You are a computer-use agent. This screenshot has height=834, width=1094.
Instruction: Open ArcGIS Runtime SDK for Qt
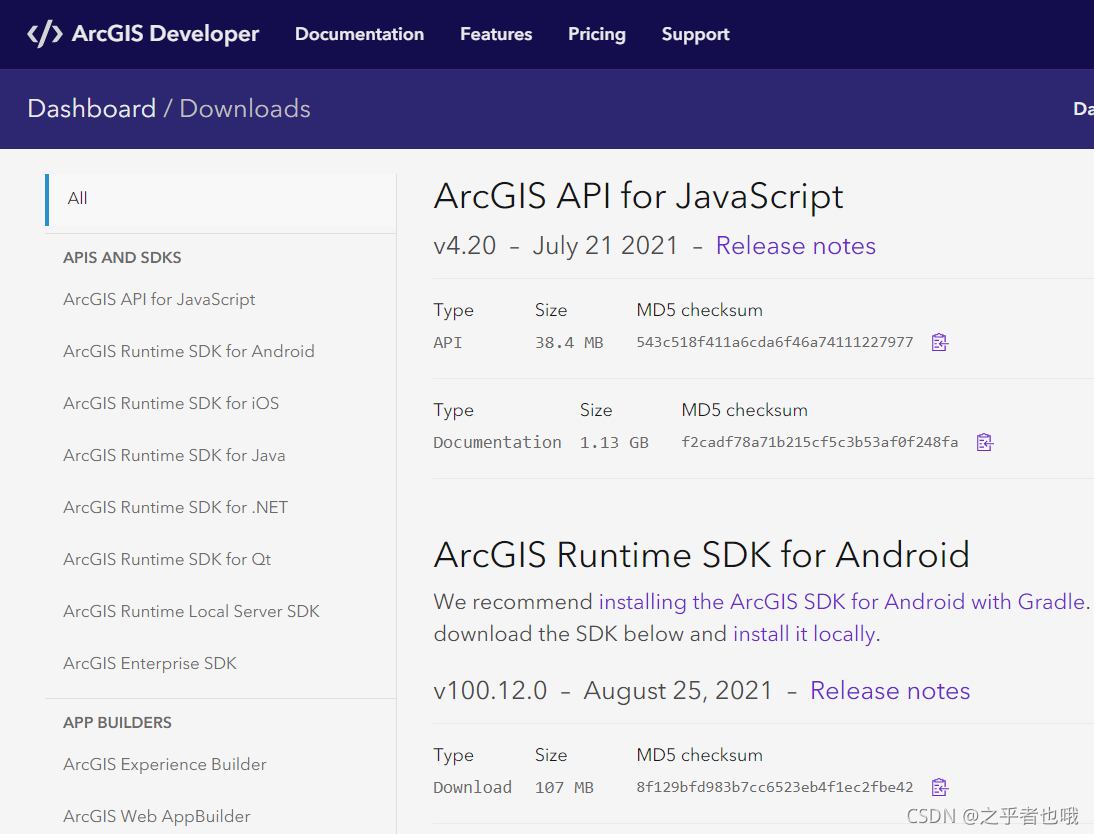(167, 559)
